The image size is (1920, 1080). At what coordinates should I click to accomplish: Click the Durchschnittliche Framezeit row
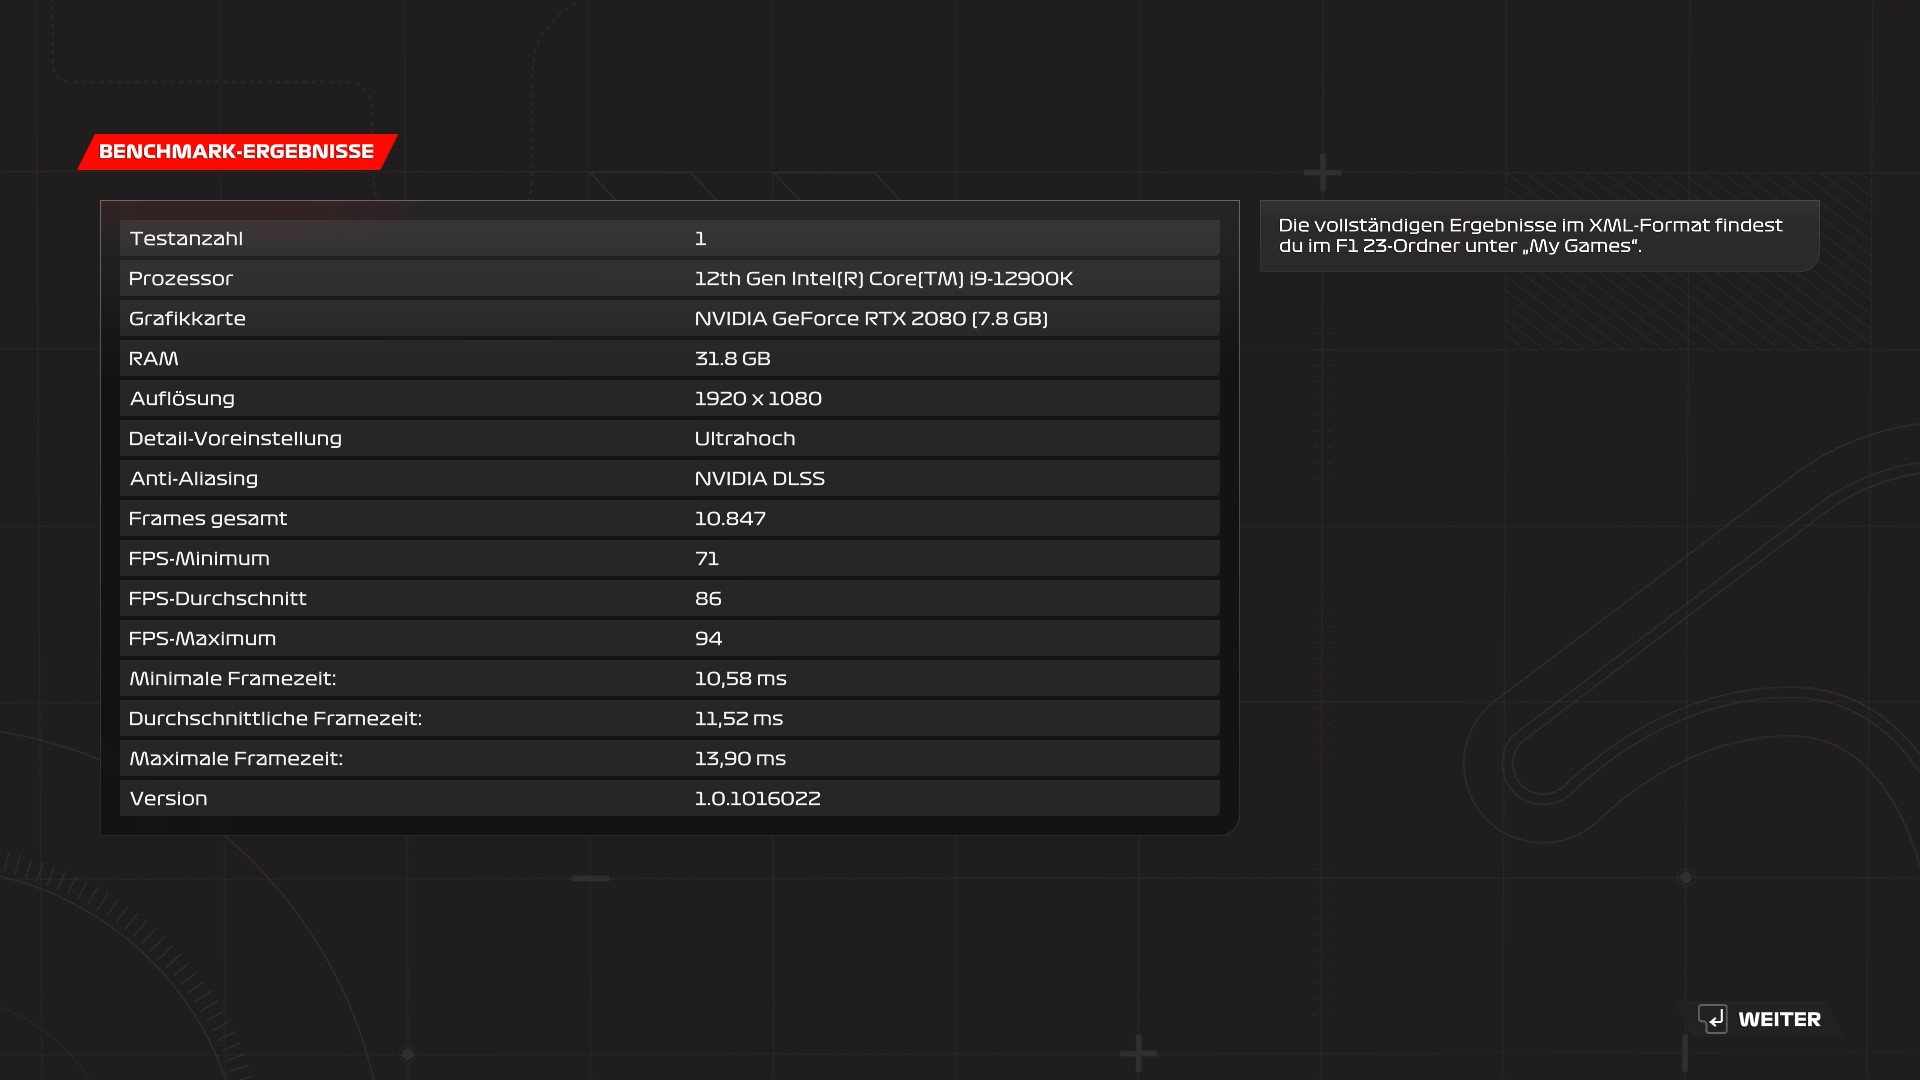669,718
